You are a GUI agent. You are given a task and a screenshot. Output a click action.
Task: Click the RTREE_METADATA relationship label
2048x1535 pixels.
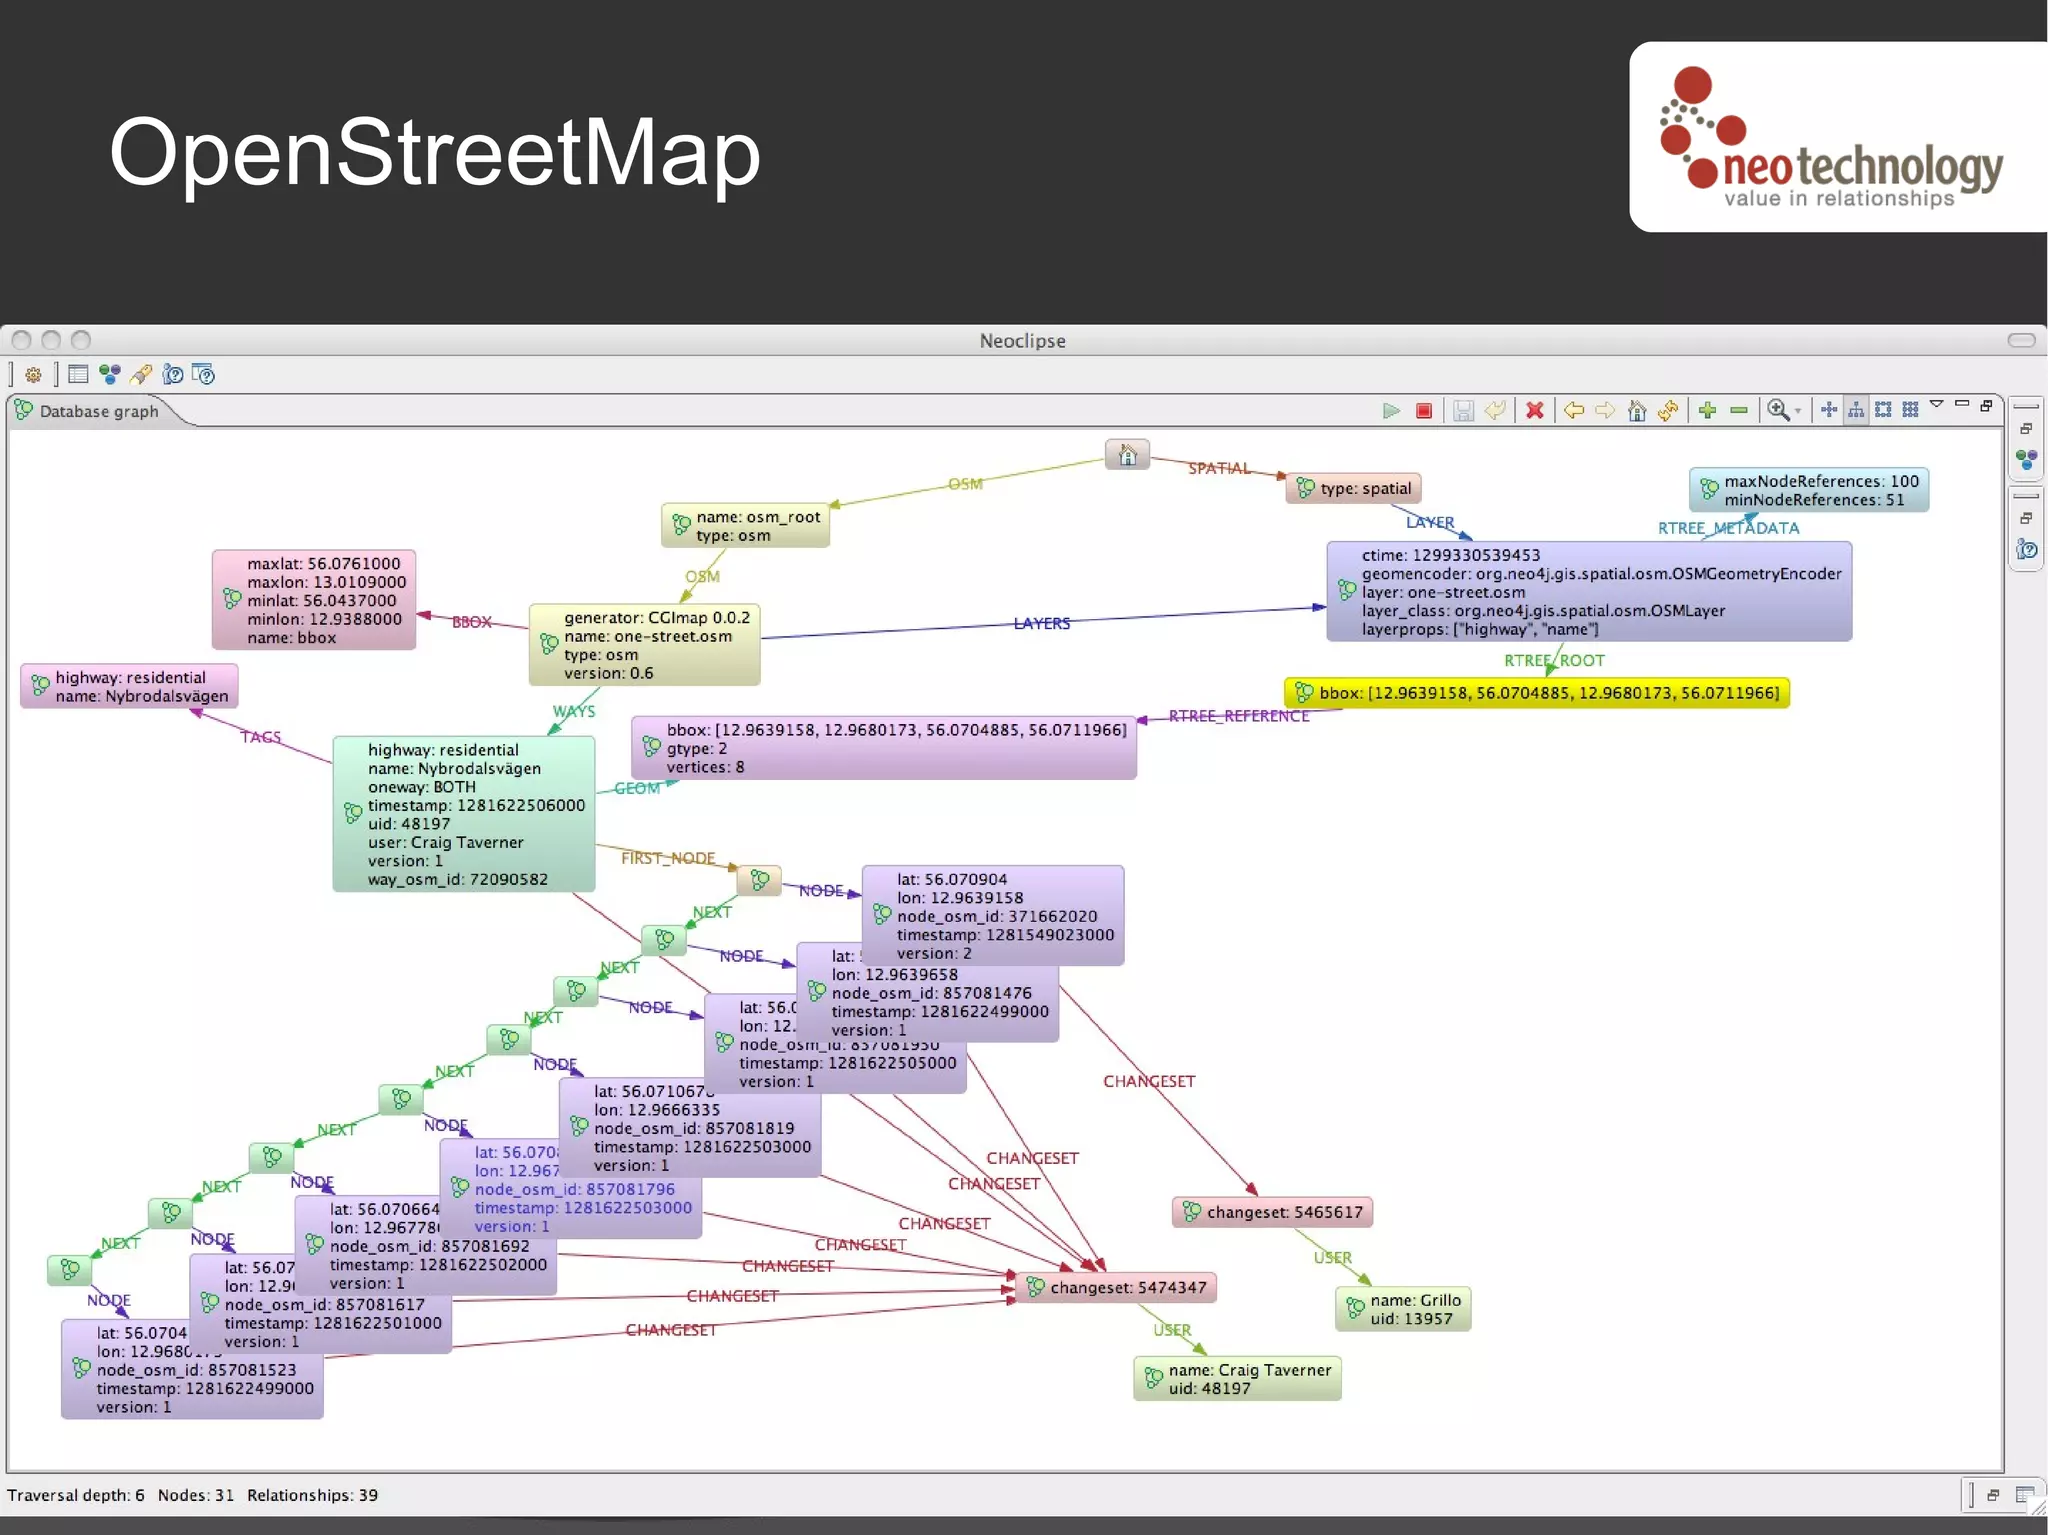(x=1728, y=528)
